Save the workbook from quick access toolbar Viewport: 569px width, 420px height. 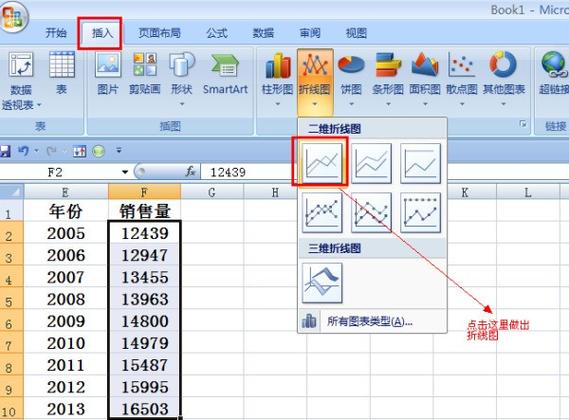[5, 151]
